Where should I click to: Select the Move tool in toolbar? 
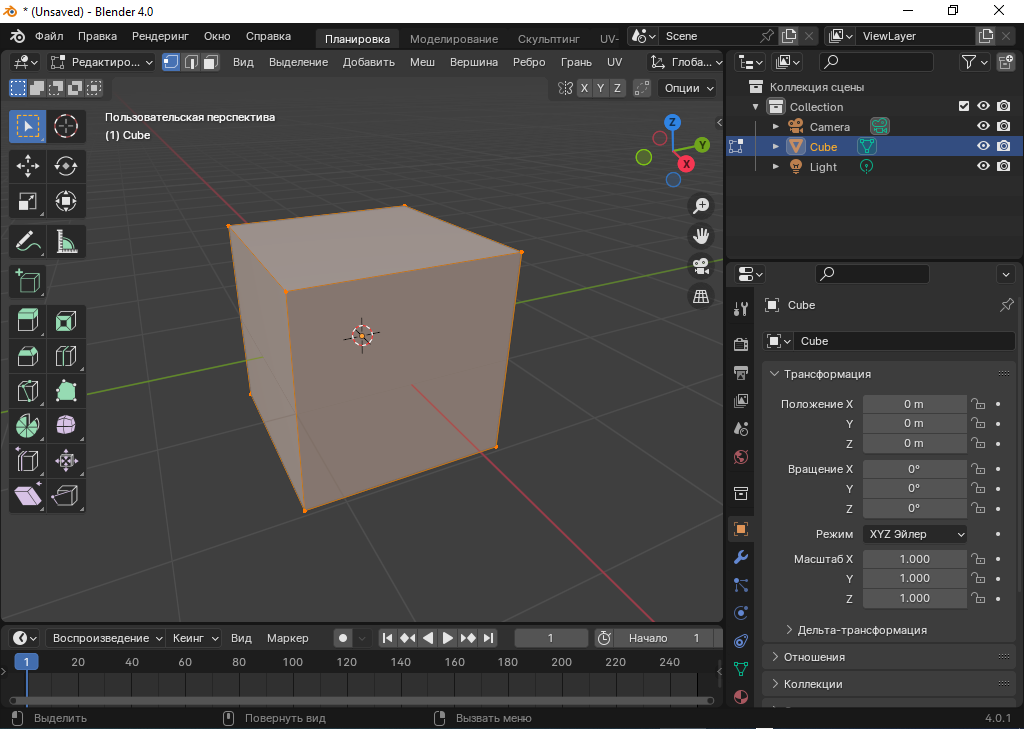[28, 166]
